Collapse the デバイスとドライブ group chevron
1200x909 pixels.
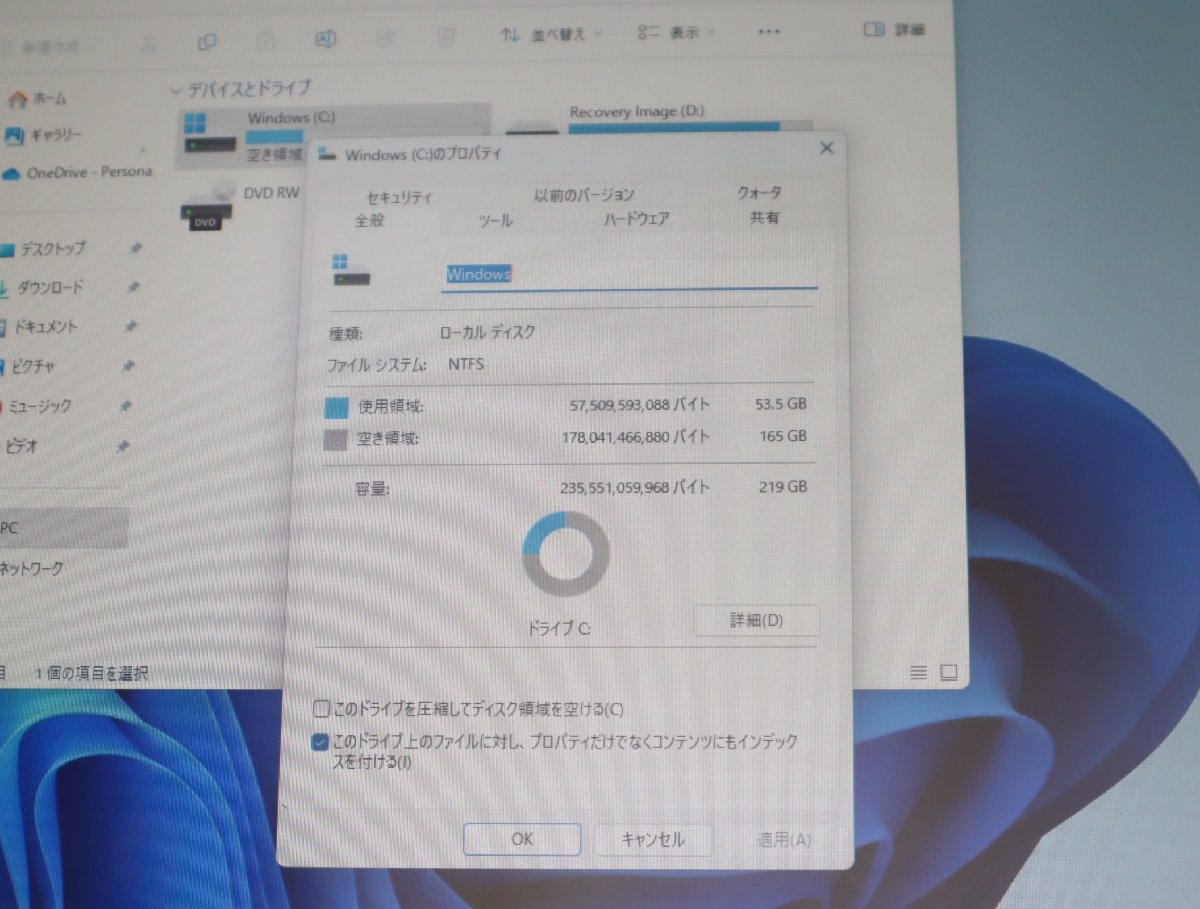pyautogui.click(x=177, y=90)
